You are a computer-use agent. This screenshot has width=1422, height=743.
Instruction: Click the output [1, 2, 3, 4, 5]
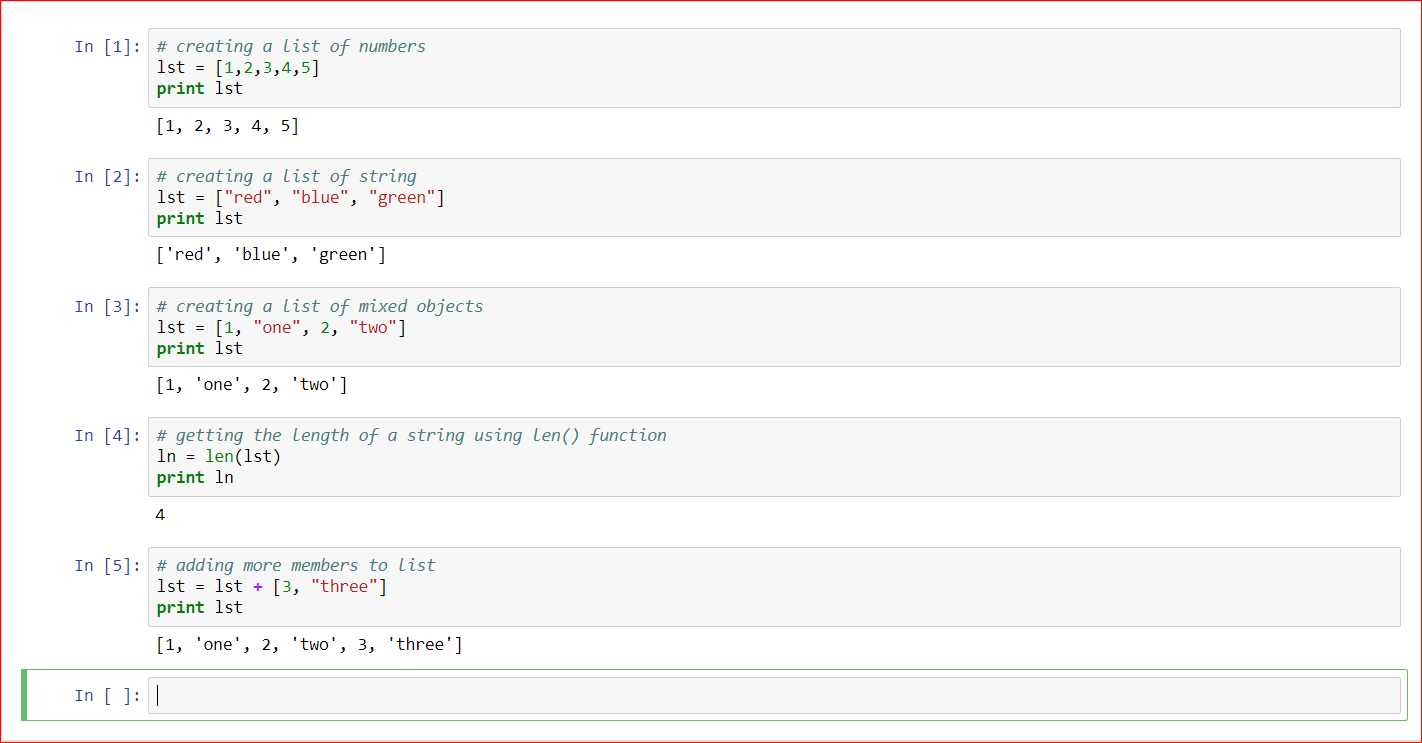click(x=228, y=126)
